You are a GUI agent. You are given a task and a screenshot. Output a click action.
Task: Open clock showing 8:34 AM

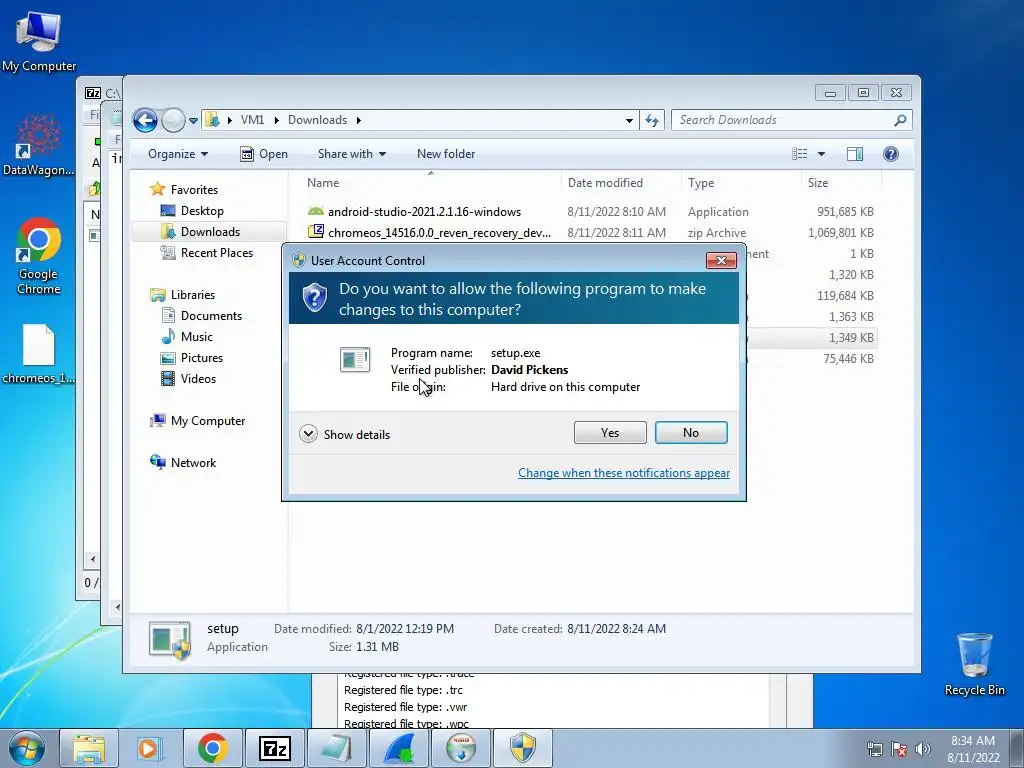coord(973,749)
